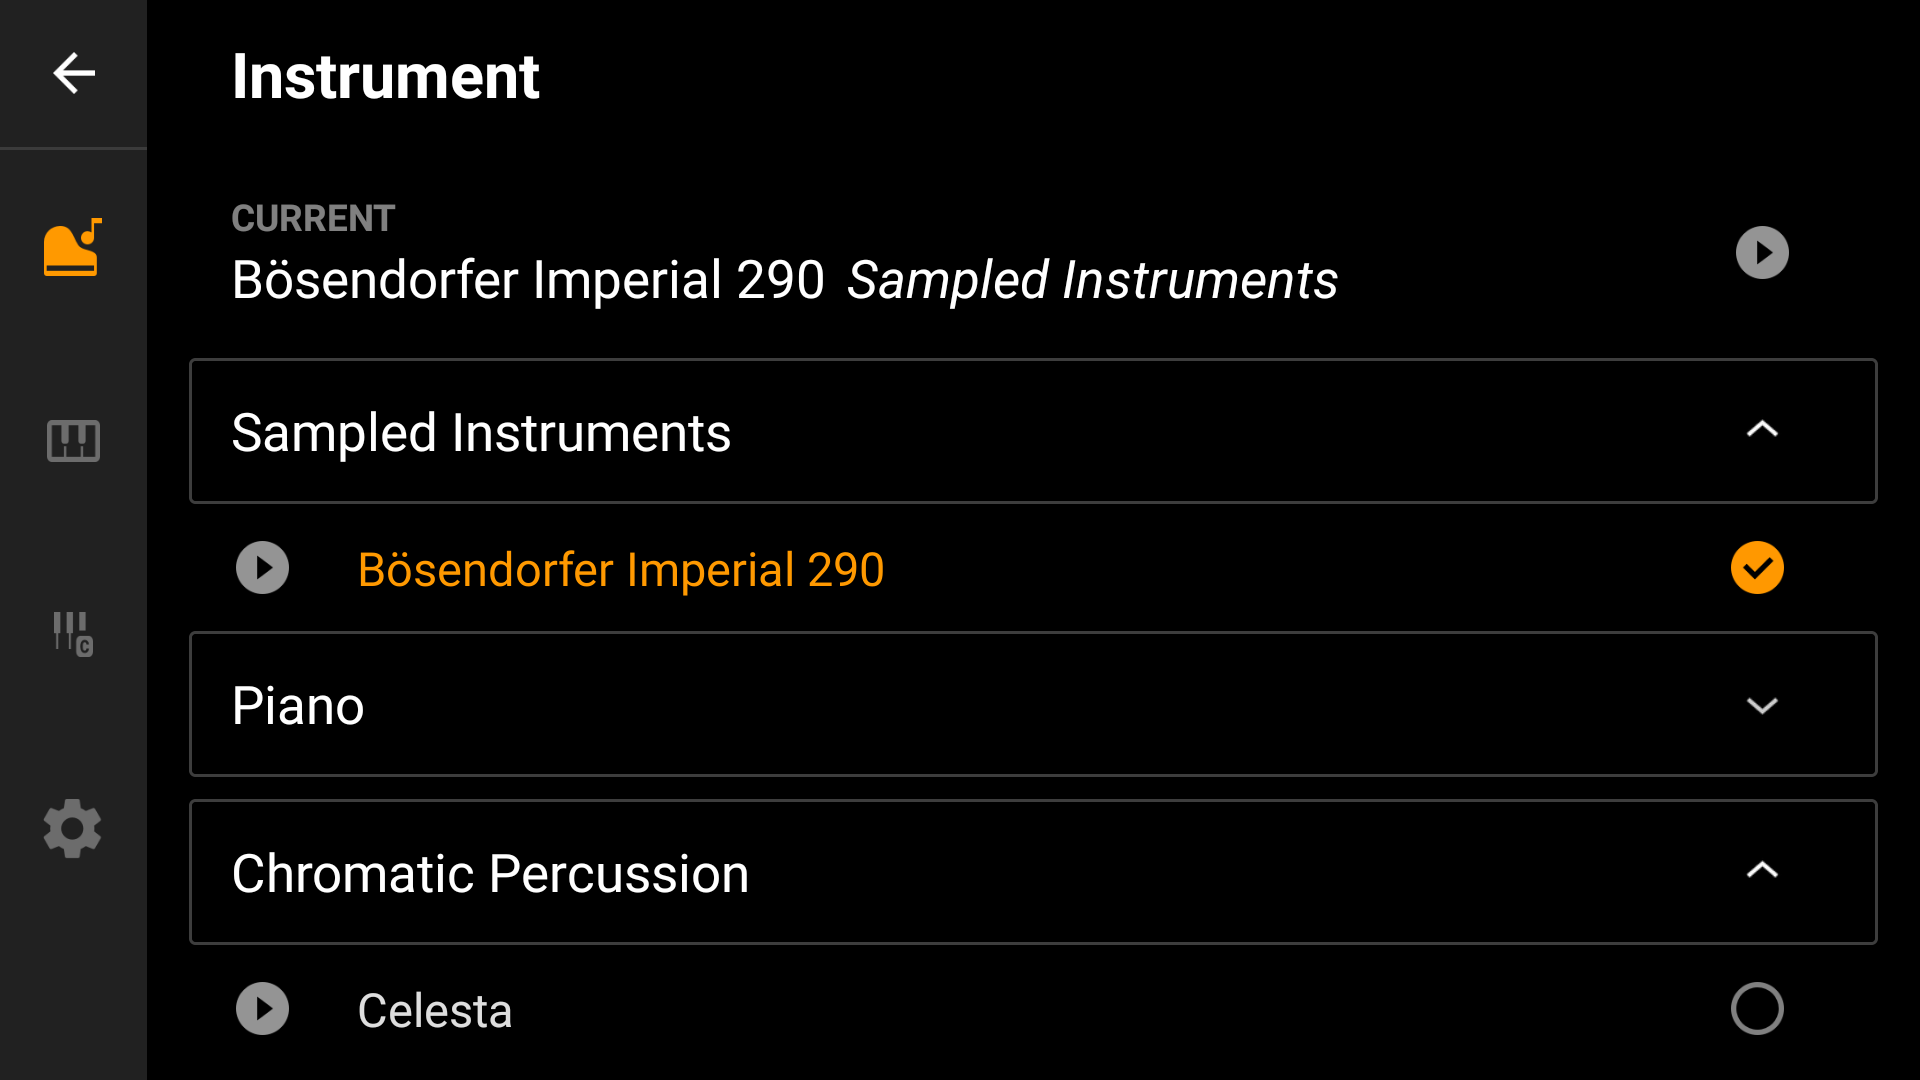Switch to the keyboard view icon
This screenshot has height=1080, width=1920.
point(72,440)
